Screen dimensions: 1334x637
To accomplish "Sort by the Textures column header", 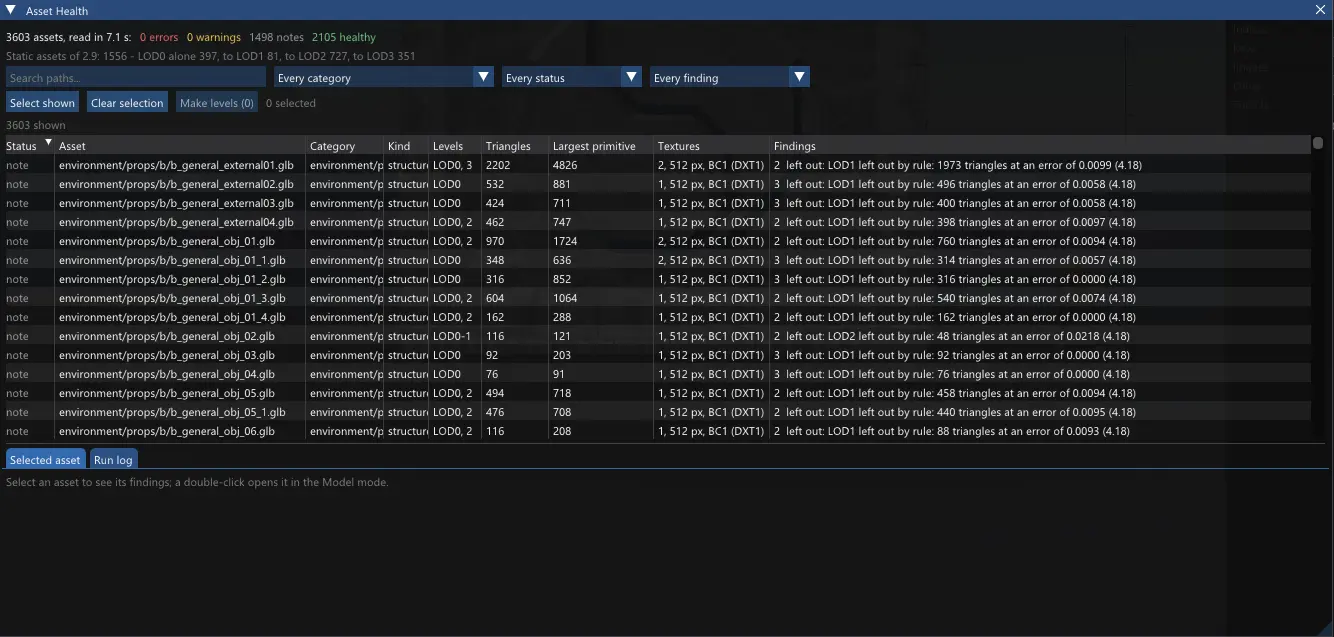I will coord(713,146).
